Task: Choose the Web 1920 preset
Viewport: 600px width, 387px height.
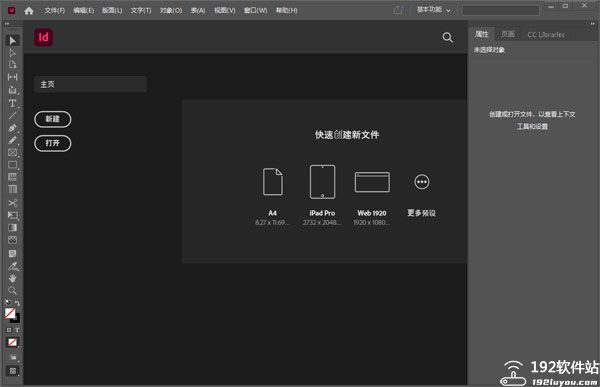Action: click(372, 198)
